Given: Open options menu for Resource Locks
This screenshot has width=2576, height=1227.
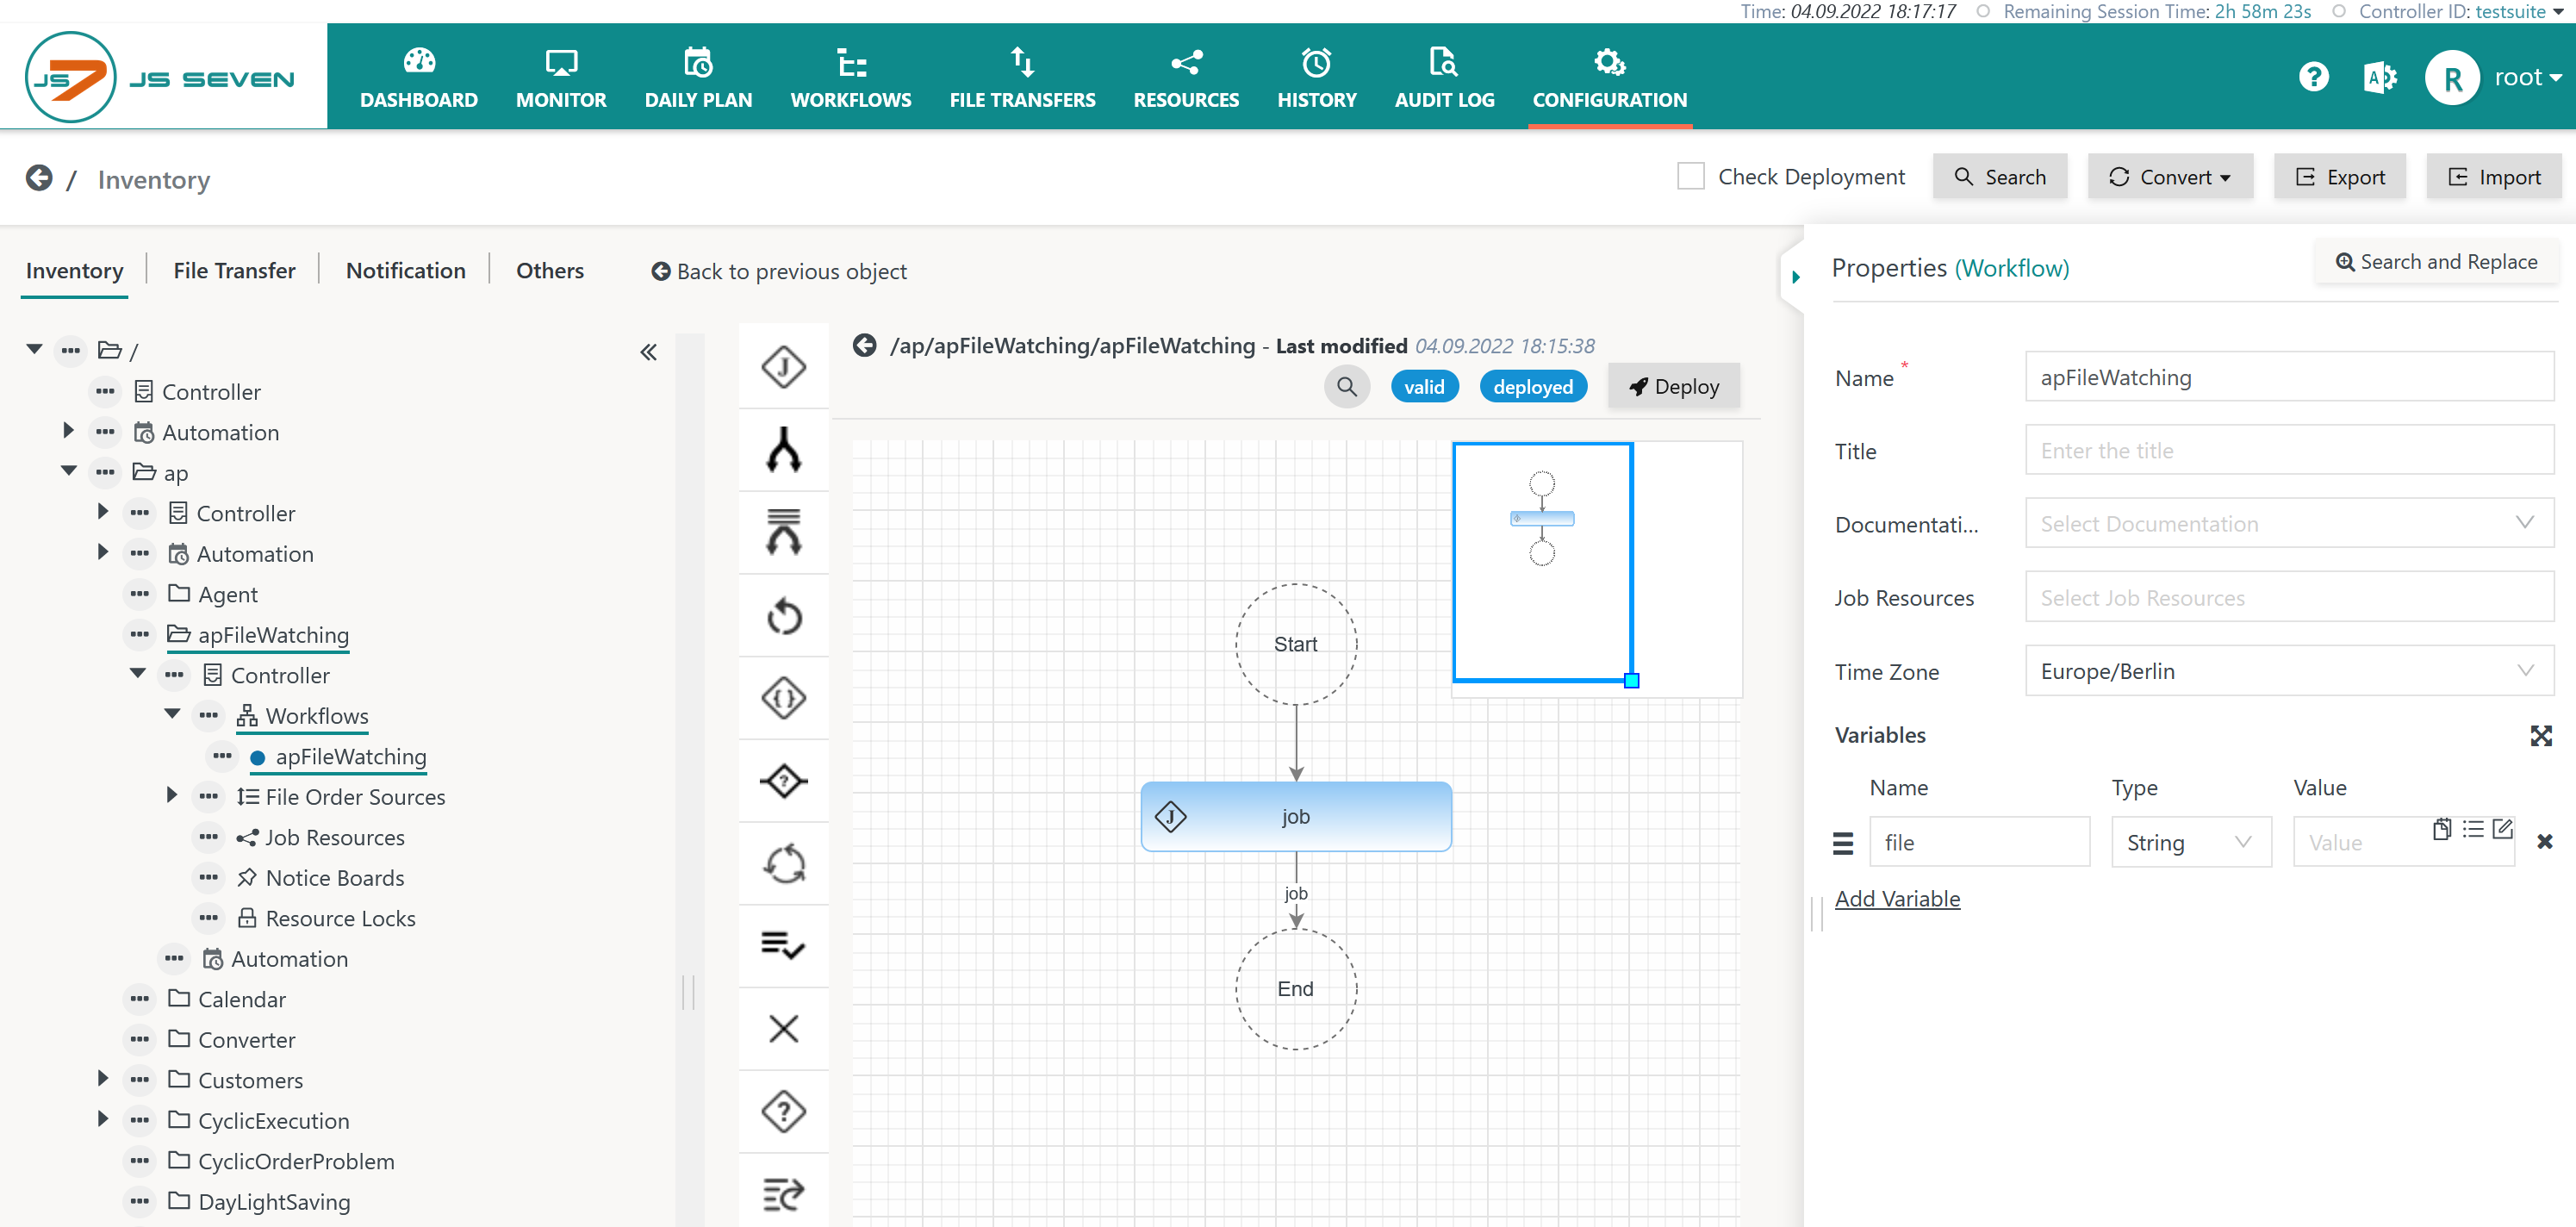Looking at the screenshot, I should click(x=208, y=917).
